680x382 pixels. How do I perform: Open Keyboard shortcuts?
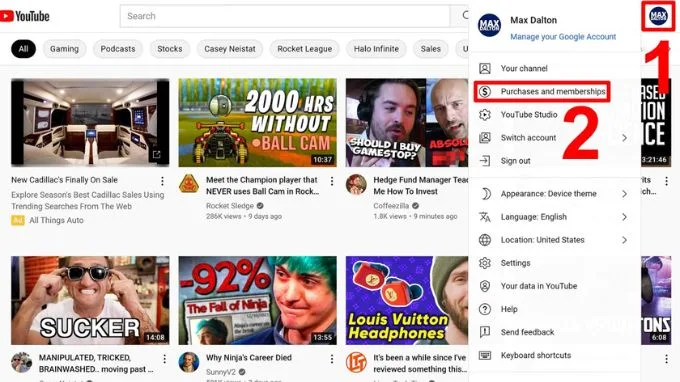(x=554, y=355)
